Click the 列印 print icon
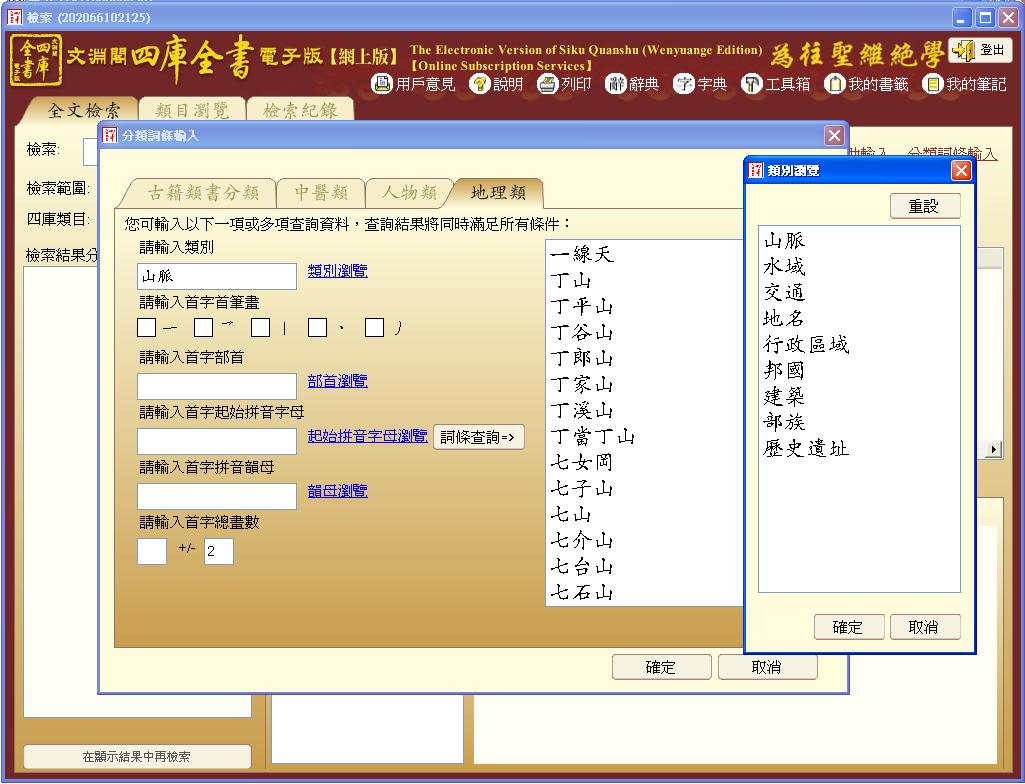The height and width of the screenshot is (784, 1025). point(546,85)
